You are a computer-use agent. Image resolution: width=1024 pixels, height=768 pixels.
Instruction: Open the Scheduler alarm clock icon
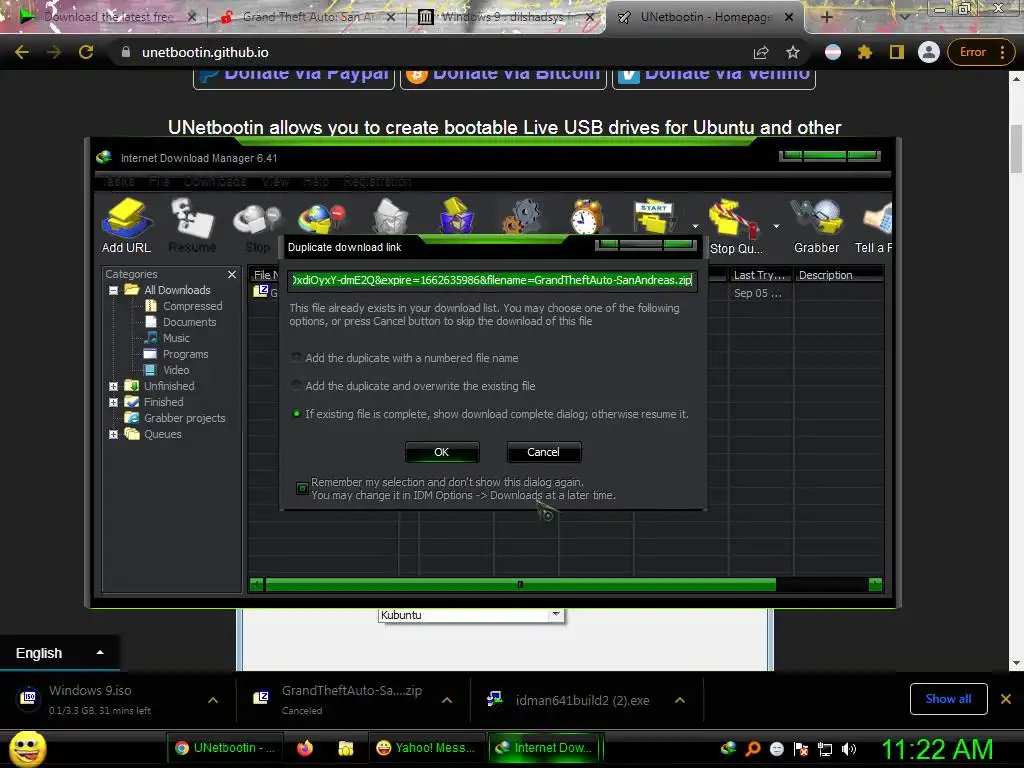pyautogui.click(x=586, y=217)
